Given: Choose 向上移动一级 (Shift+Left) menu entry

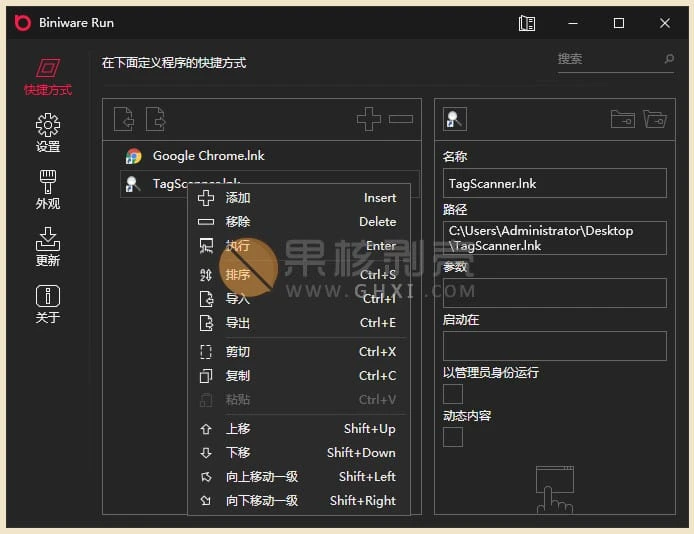Looking at the screenshot, I should click(x=299, y=476).
